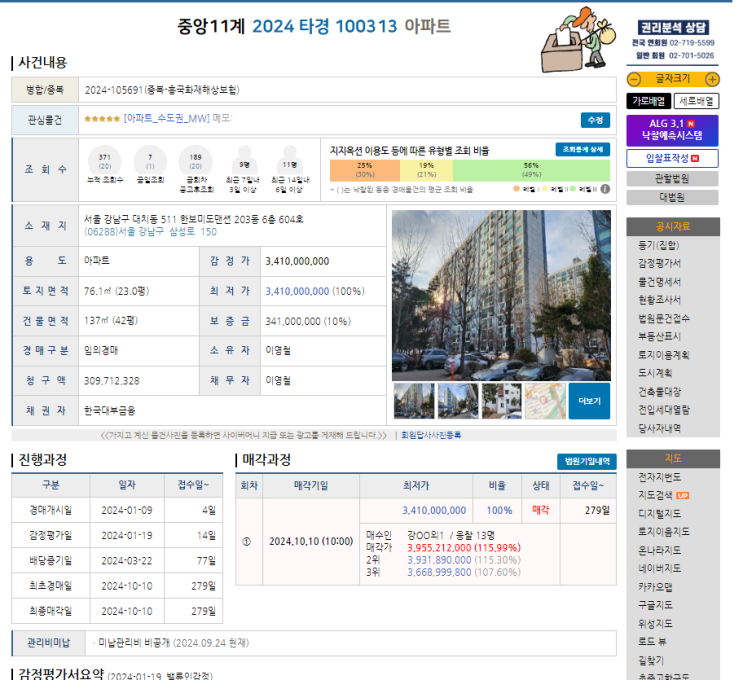The height and width of the screenshot is (680, 743).
Task: Open 당사자내역 item
Action: 659,428
